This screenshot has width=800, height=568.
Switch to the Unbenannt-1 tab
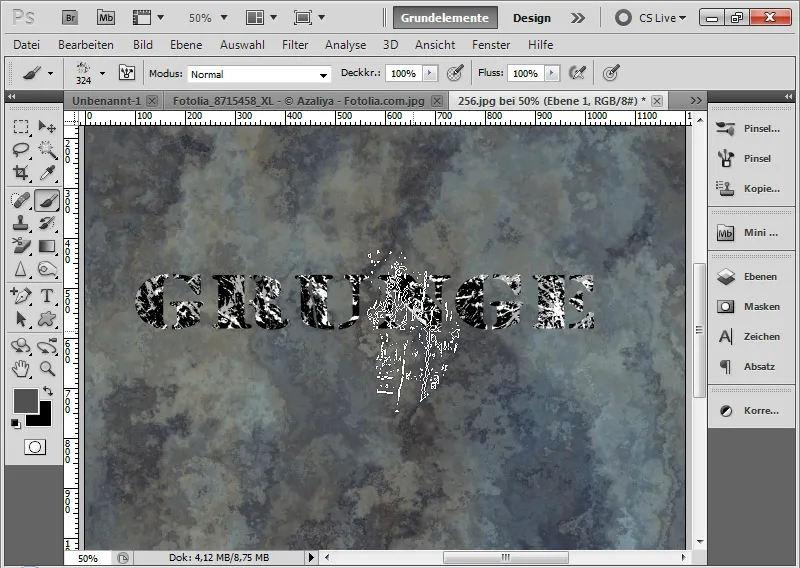pos(106,101)
